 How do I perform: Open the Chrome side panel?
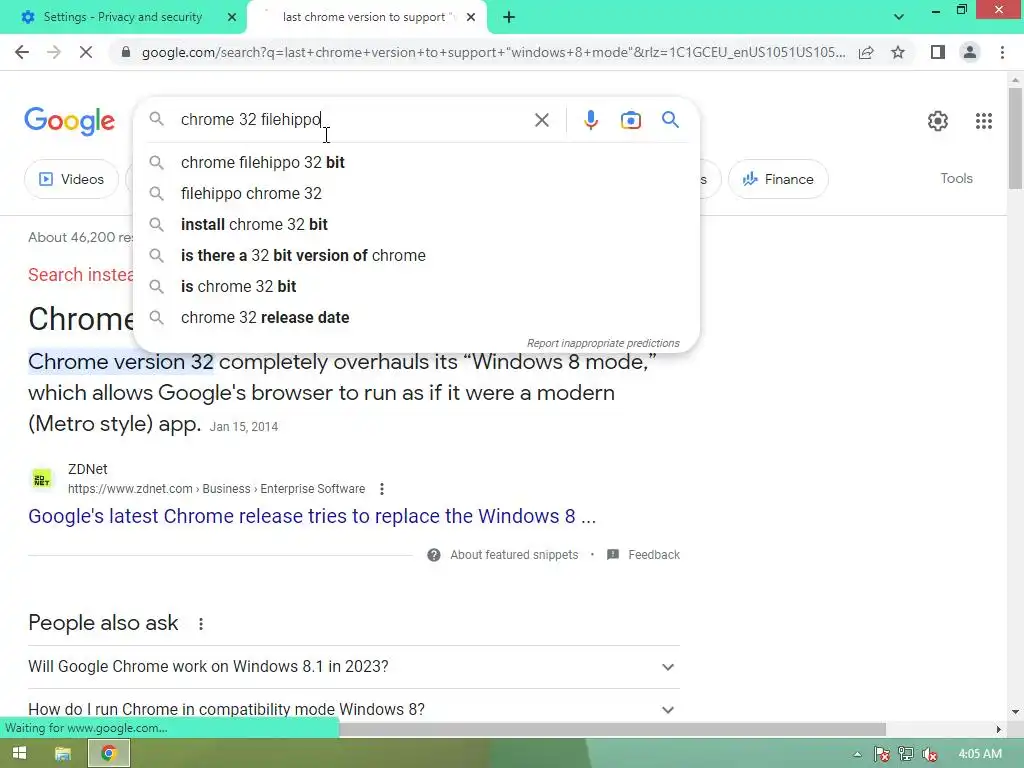(x=938, y=52)
